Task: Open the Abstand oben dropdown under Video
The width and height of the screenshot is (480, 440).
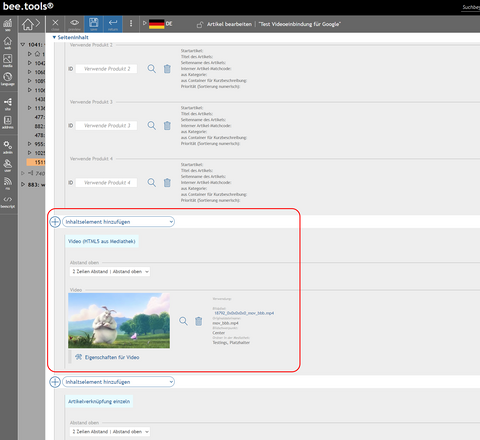Action: 110,272
